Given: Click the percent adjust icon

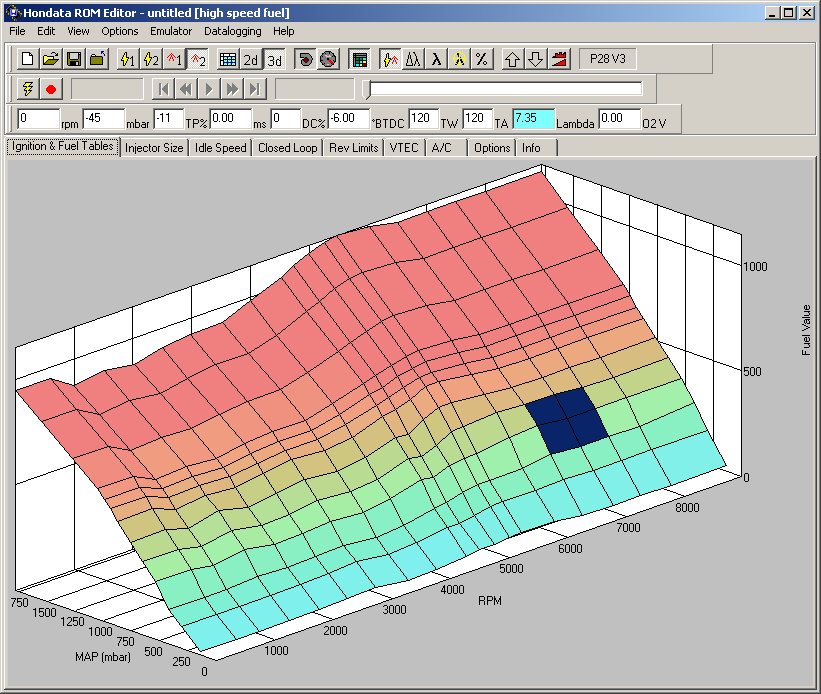Looking at the screenshot, I should point(482,59).
